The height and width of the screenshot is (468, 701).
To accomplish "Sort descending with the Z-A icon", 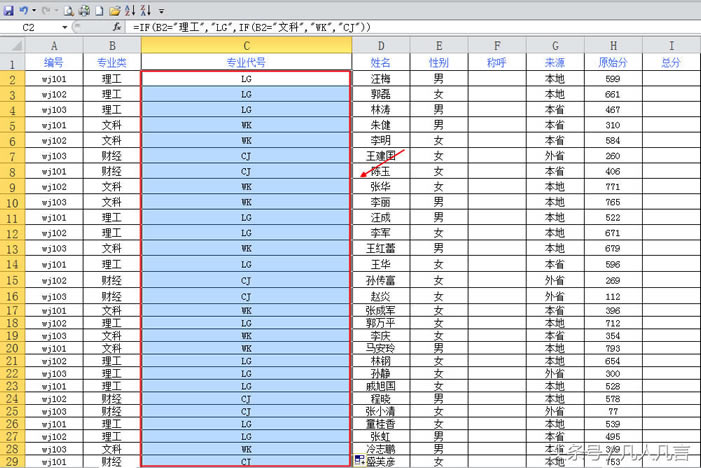I will [x=145, y=11].
